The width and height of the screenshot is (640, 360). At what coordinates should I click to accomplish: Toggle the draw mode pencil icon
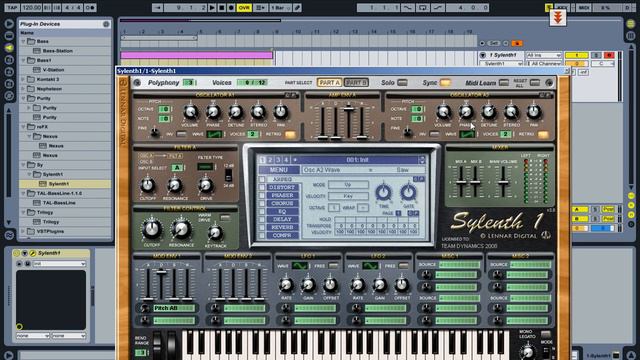tap(298, 7)
